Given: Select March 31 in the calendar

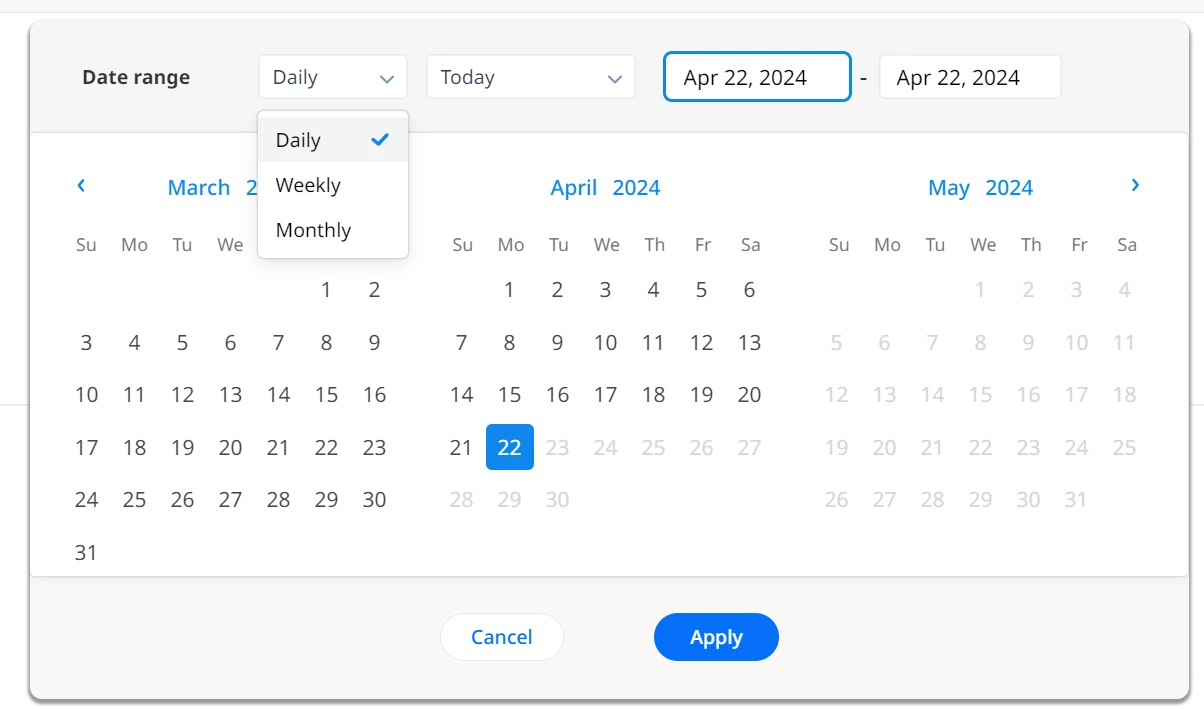Looking at the screenshot, I should [x=86, y=552].
